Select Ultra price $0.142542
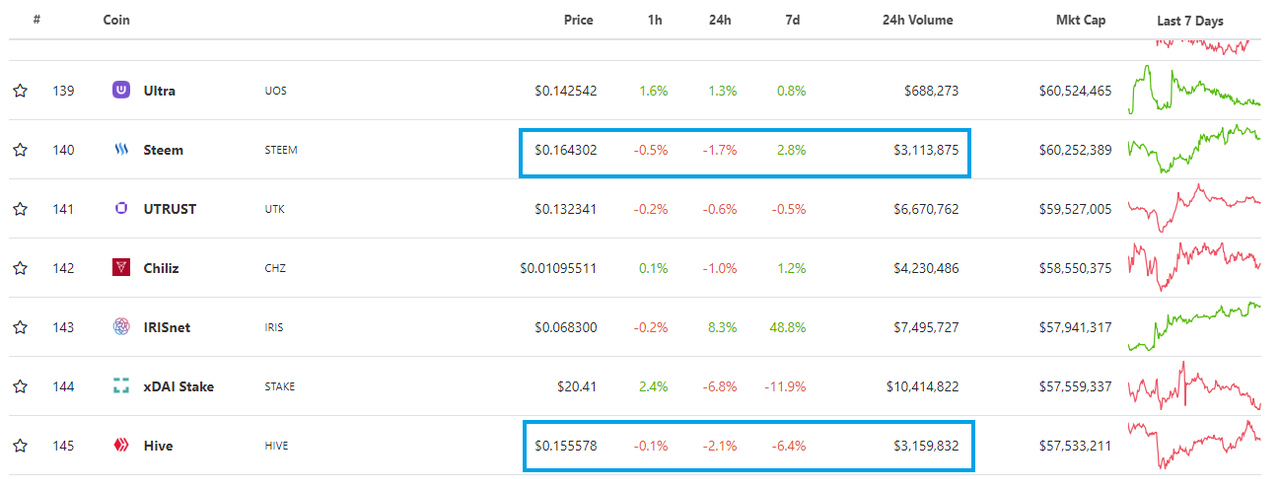1280x479 pixels. click(566, 91)
